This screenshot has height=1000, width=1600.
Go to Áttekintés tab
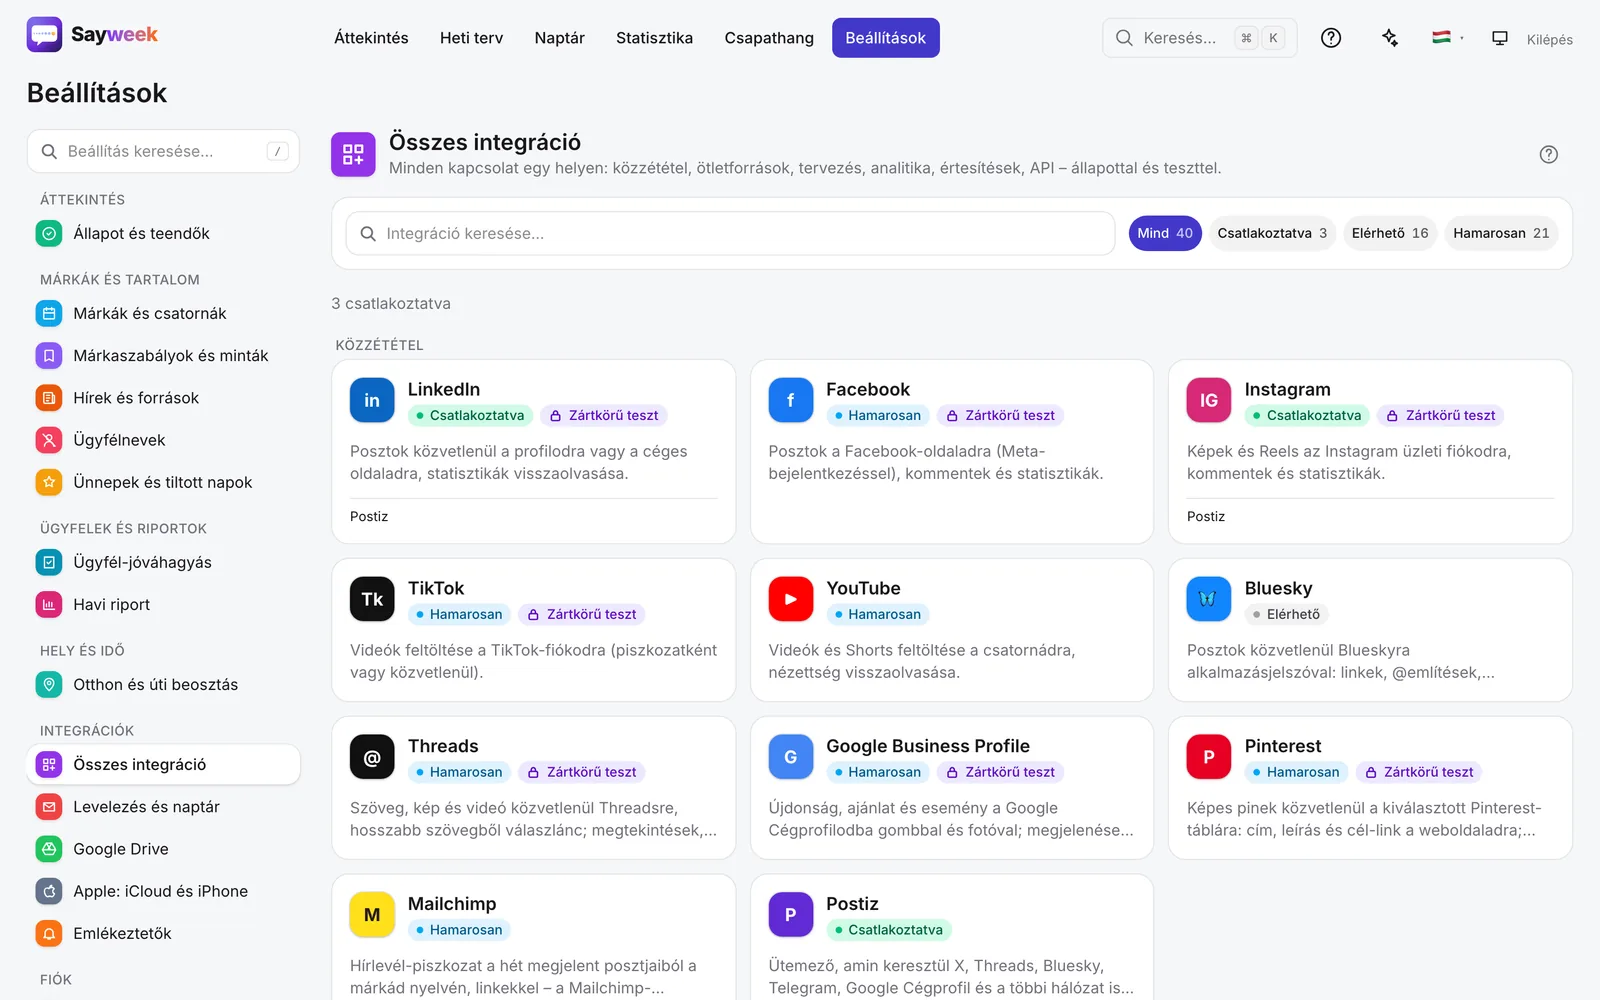coord(371,38)
